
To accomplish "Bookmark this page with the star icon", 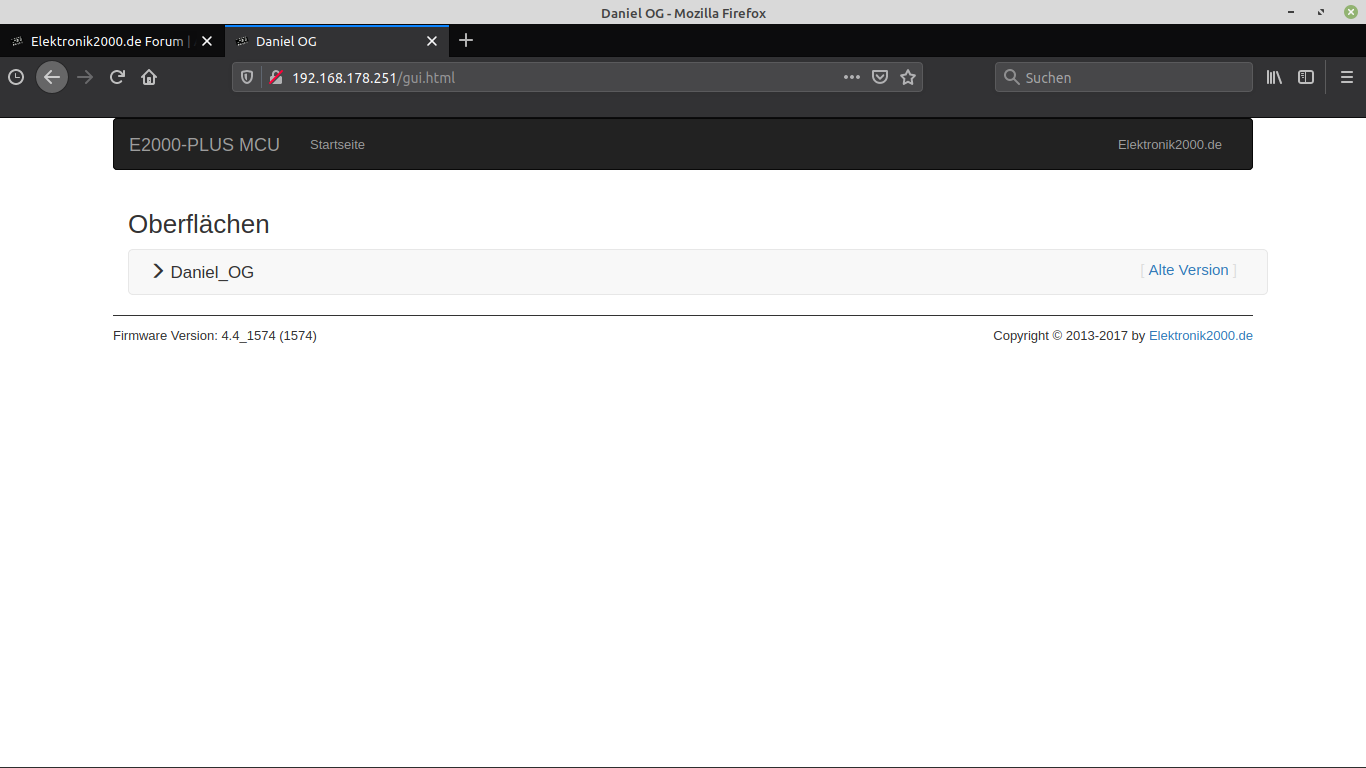I will click(908, 77).
